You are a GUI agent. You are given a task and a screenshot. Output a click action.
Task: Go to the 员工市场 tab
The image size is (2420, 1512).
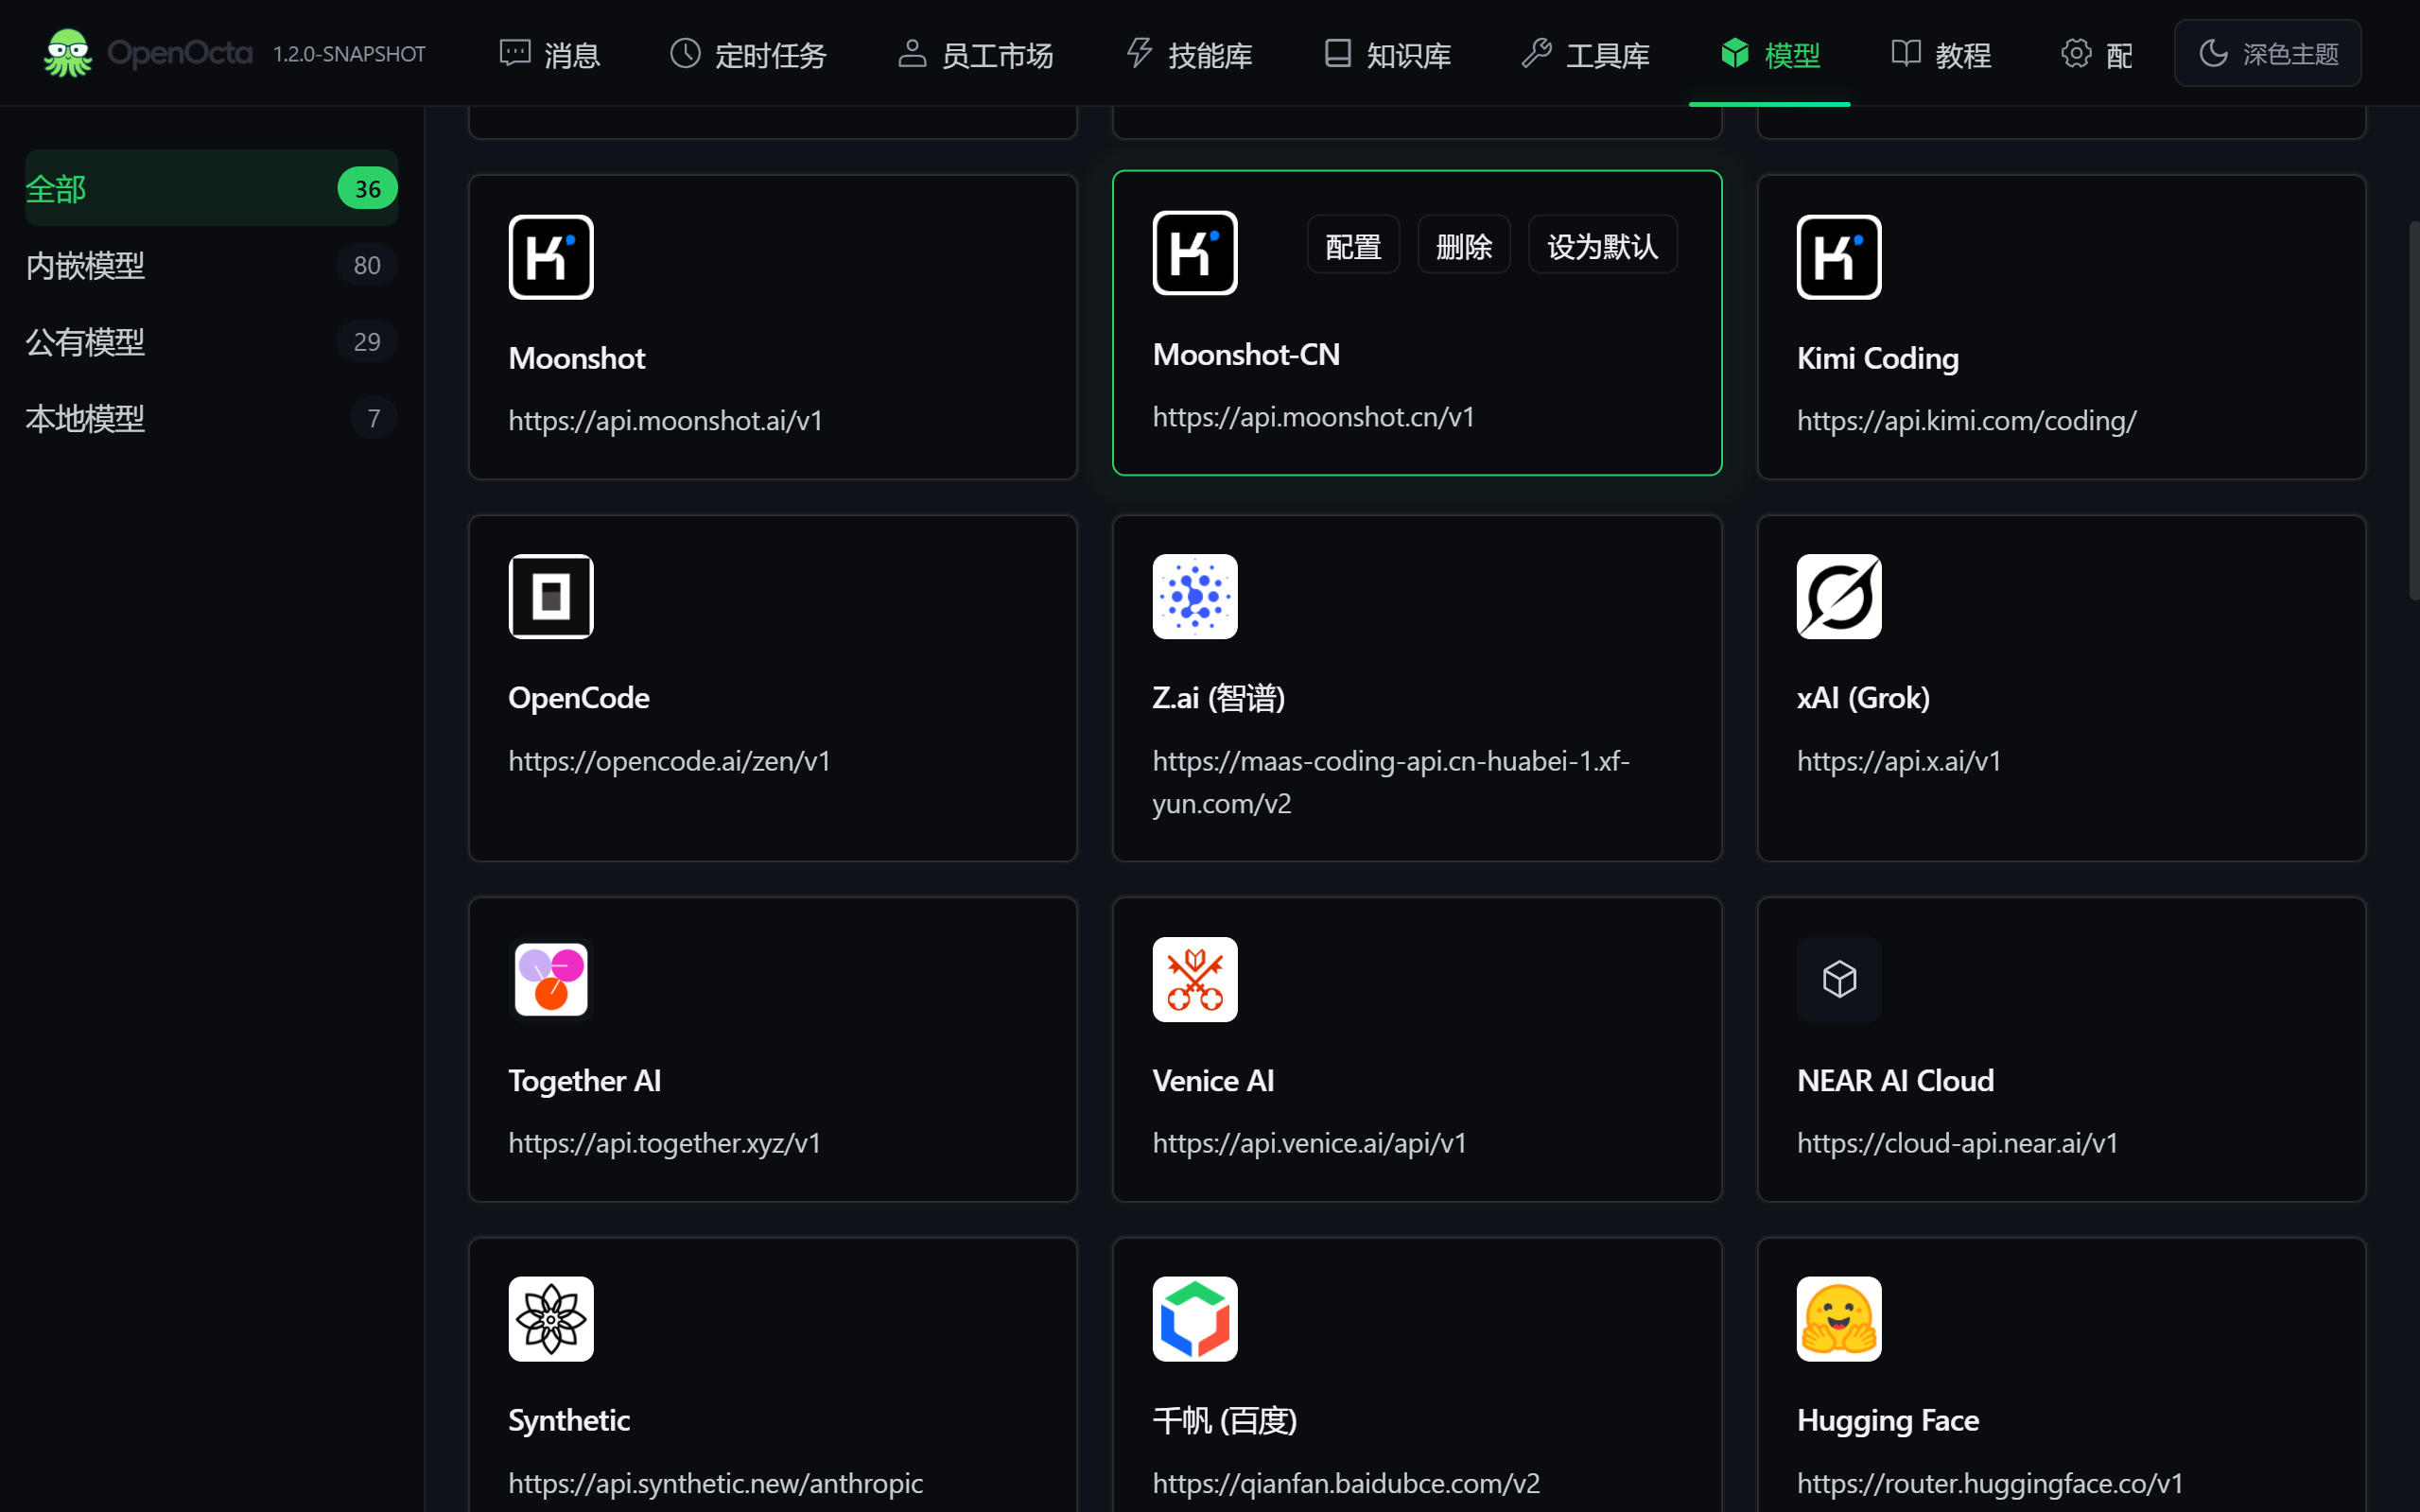(x=975, y=54)
